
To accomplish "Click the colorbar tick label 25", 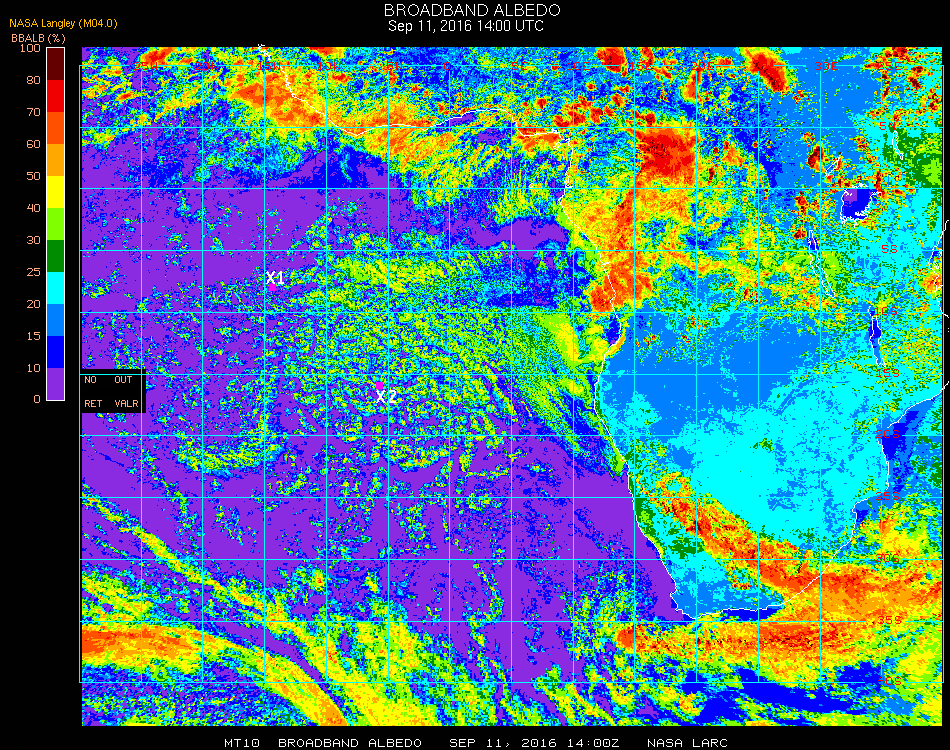I will coord(33,272).
